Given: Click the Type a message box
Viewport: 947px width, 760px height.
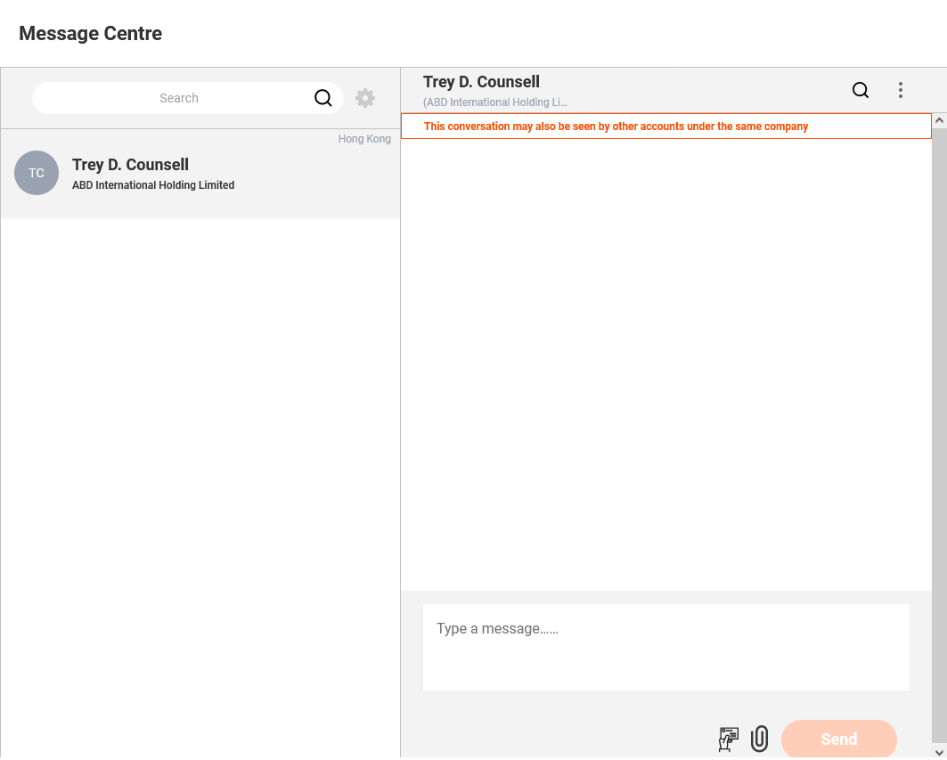Looking at the screenshot, I should [x=666, y=647].
